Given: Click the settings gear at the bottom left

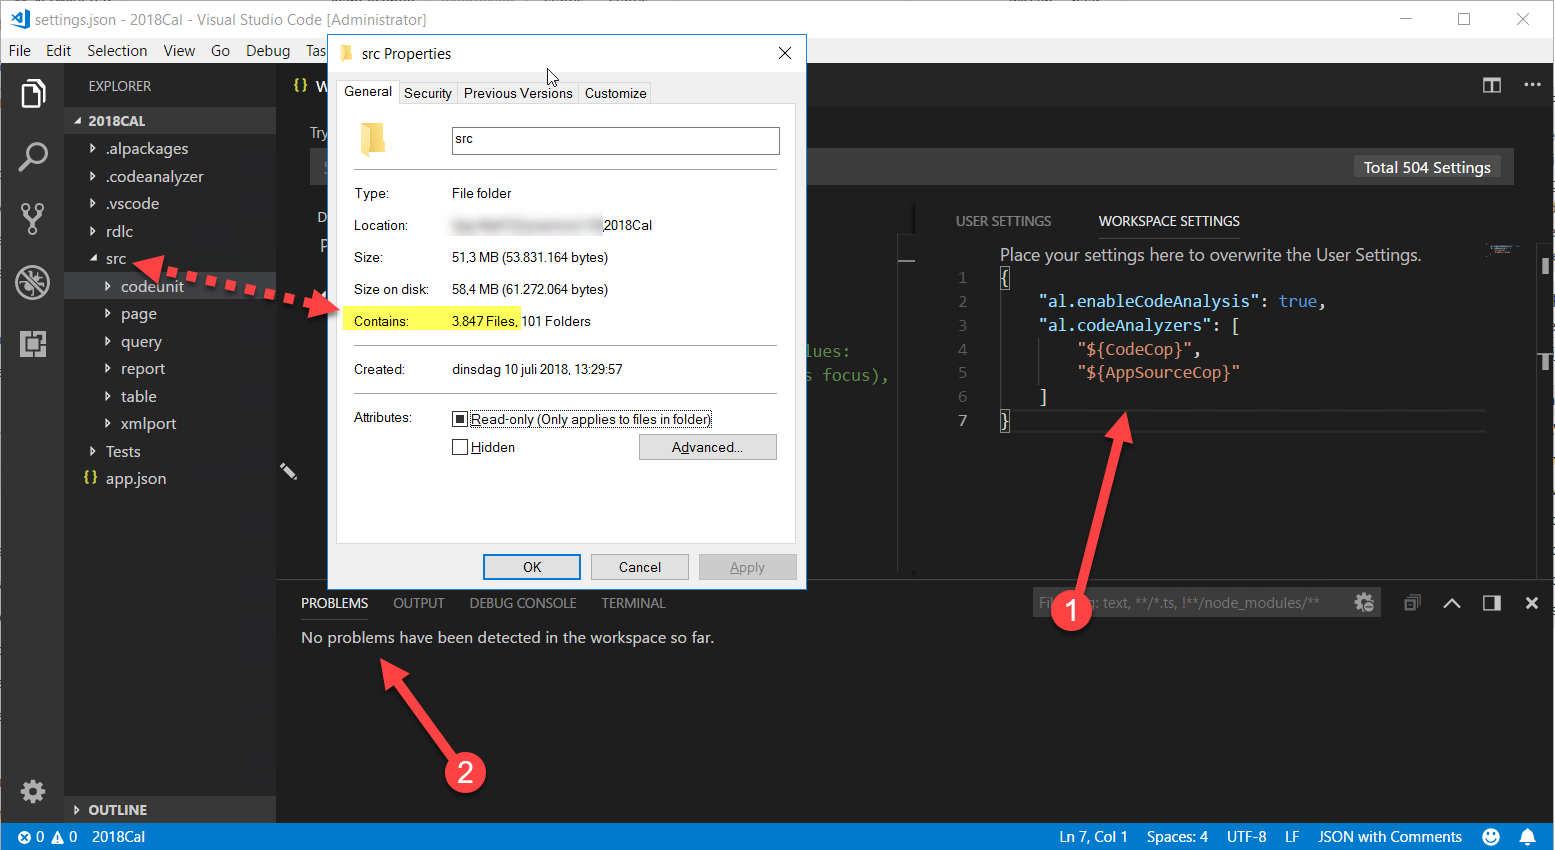Looking at the screenshot, I should [33, 791].
